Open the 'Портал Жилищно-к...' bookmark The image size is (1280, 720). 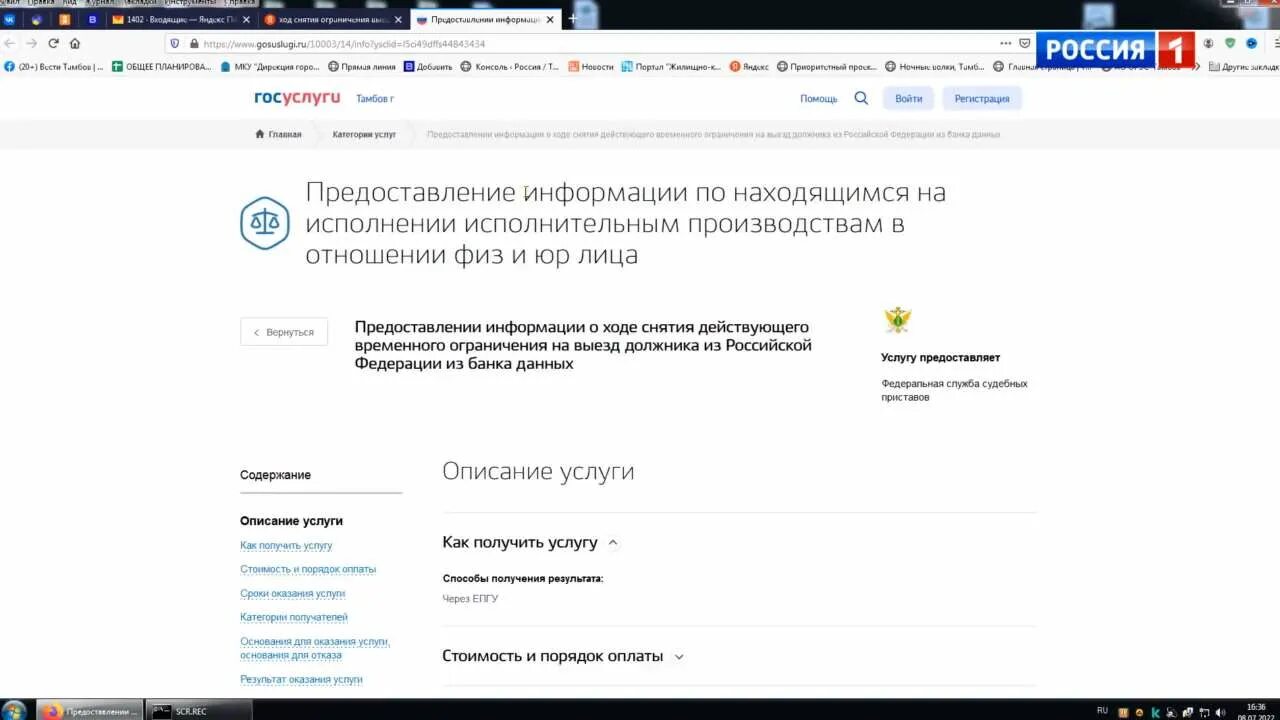(671, 67)
